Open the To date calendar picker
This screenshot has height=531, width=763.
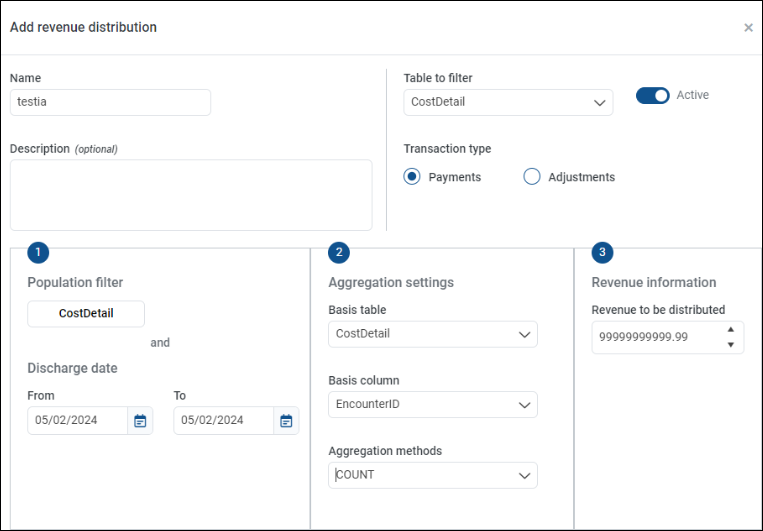click(286, 421)
